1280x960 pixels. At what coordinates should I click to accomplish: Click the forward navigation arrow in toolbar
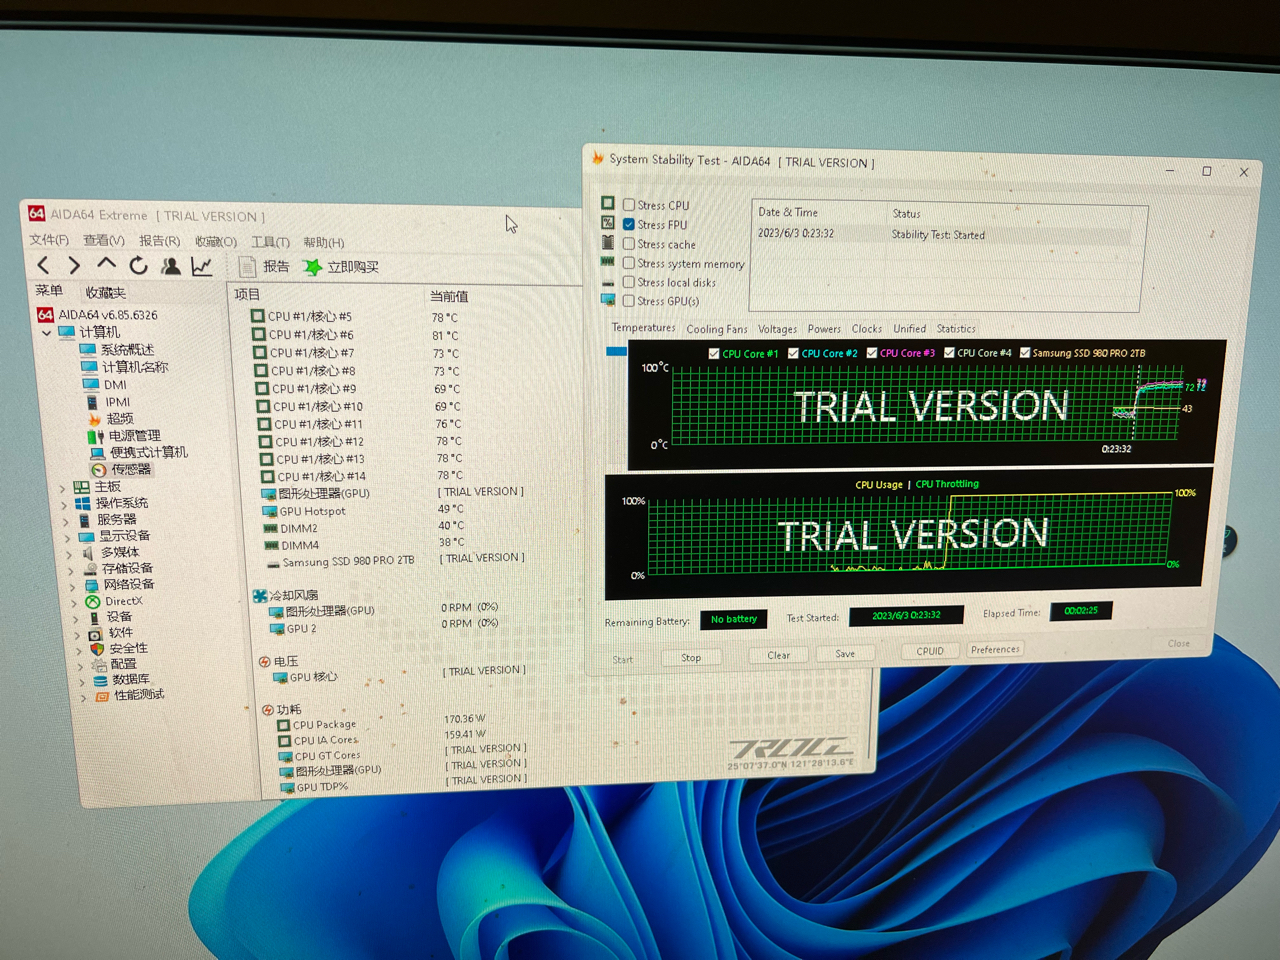(x=74, y=265)
